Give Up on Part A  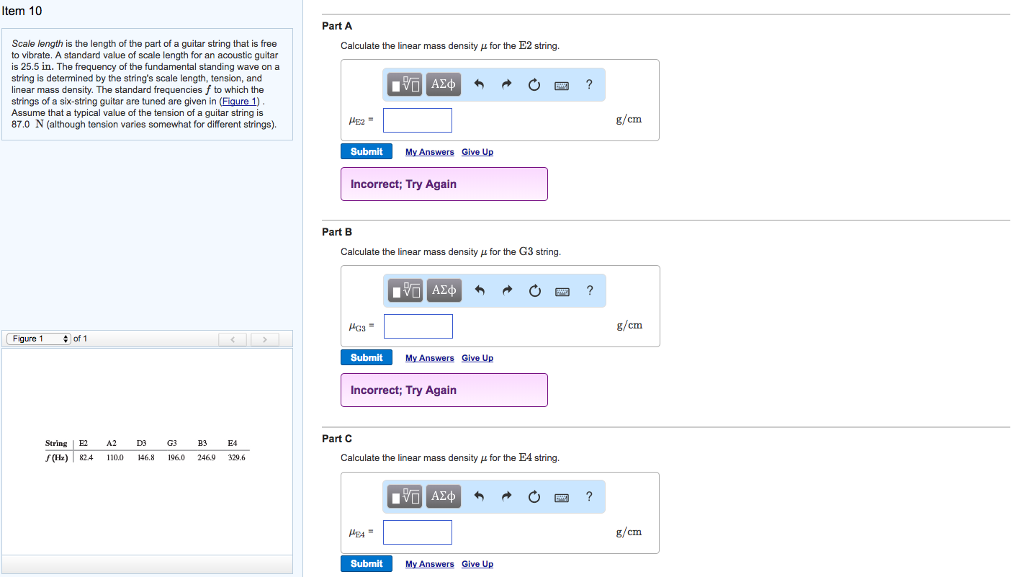pos(477,152)
